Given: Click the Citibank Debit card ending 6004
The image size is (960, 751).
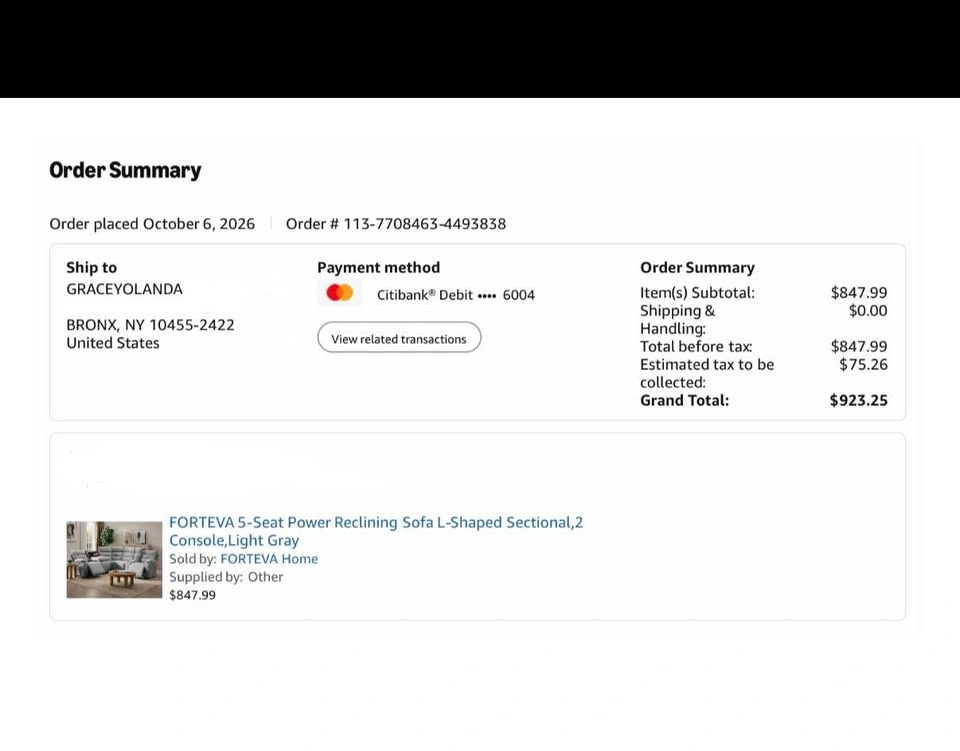Looking at the screenshot, I should [456, 295].
